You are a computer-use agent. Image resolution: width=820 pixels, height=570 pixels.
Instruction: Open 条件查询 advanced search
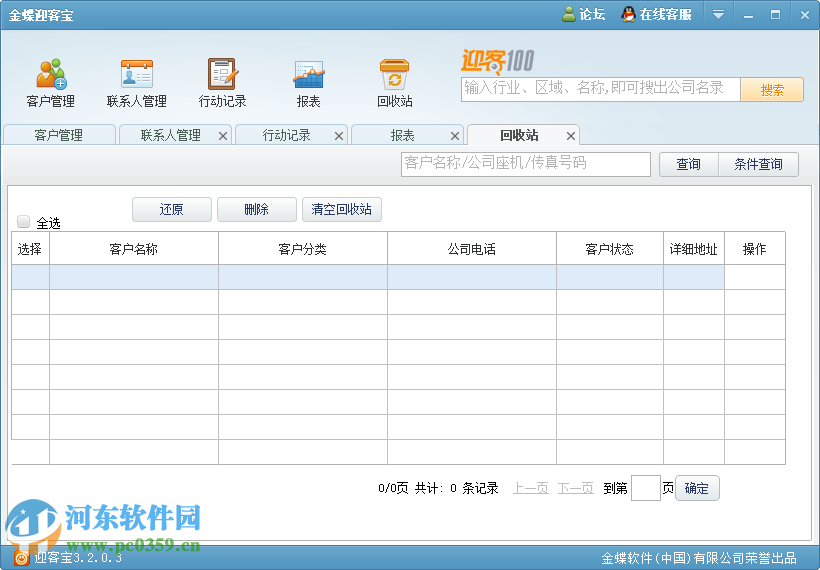(x=758, y=164)
